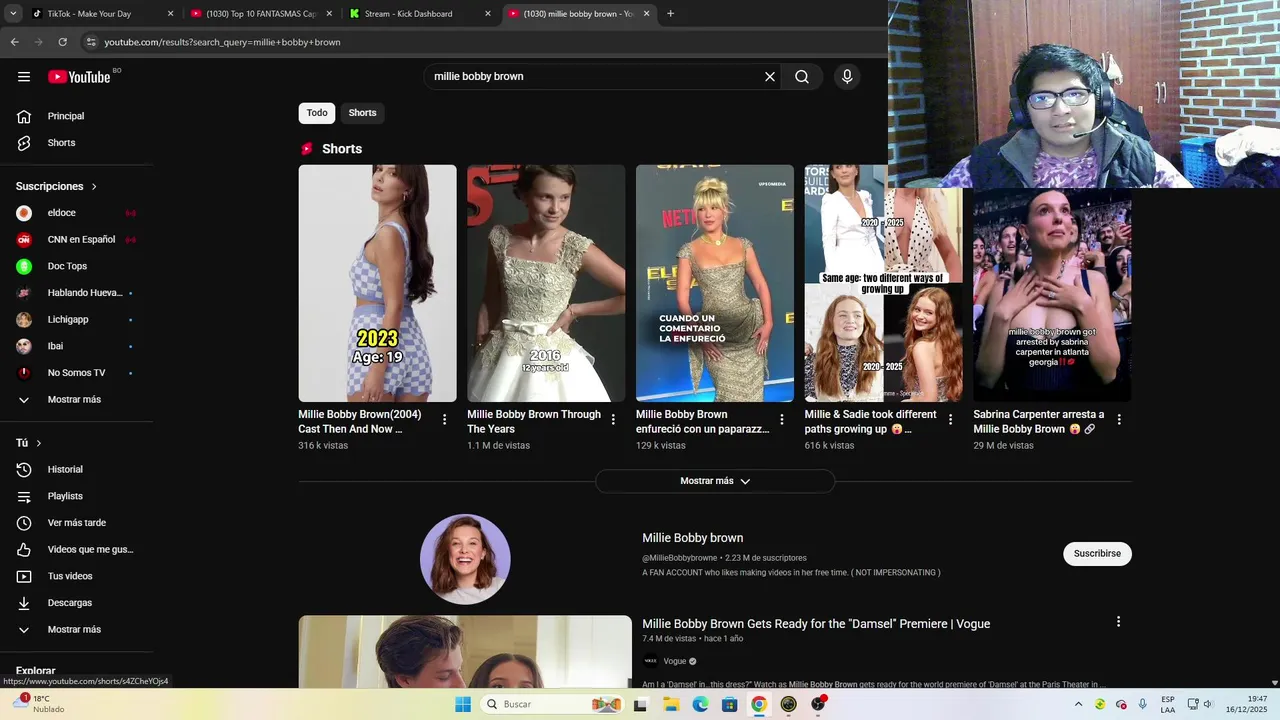This screenshot has height=720, width=1280.
Task: Open options menu for Vogue video
Action: coord(1118,622)
